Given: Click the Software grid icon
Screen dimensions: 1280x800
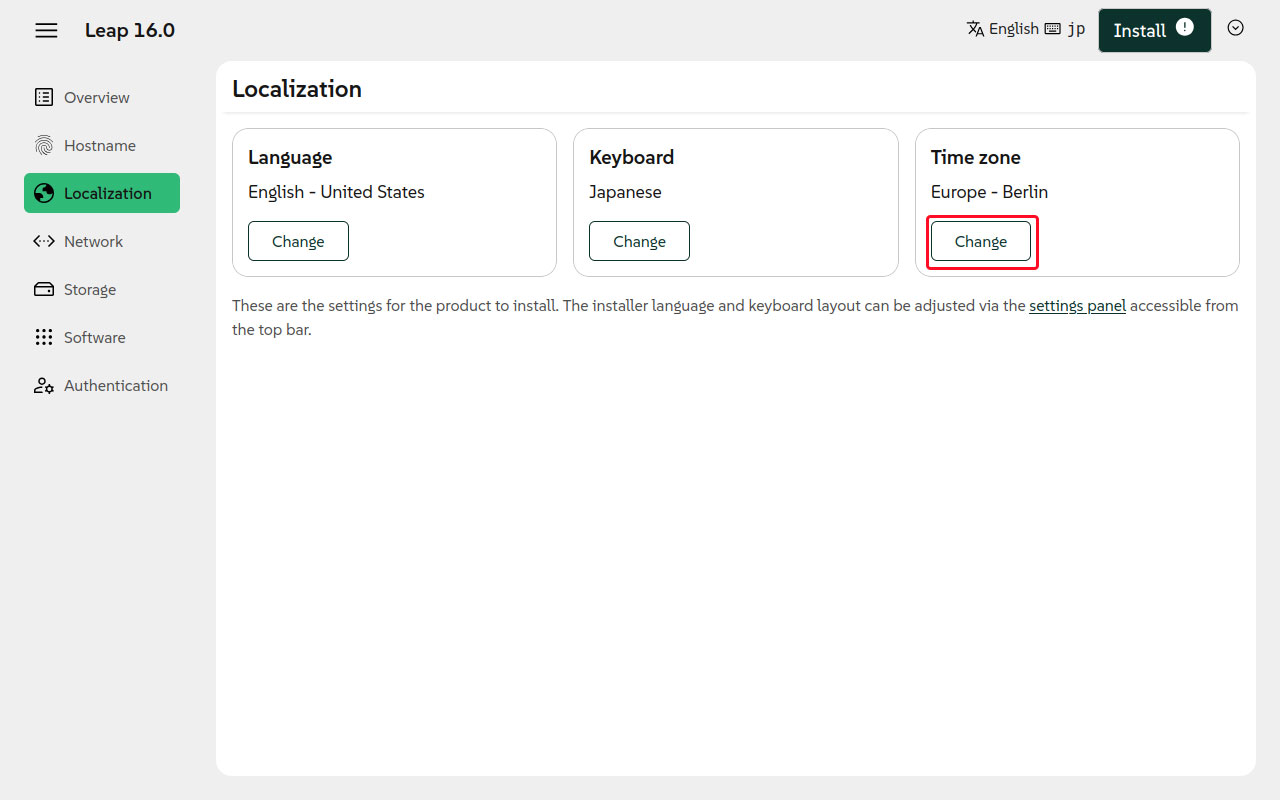Looking at the screenshot, I should click(x=44, y=337).
